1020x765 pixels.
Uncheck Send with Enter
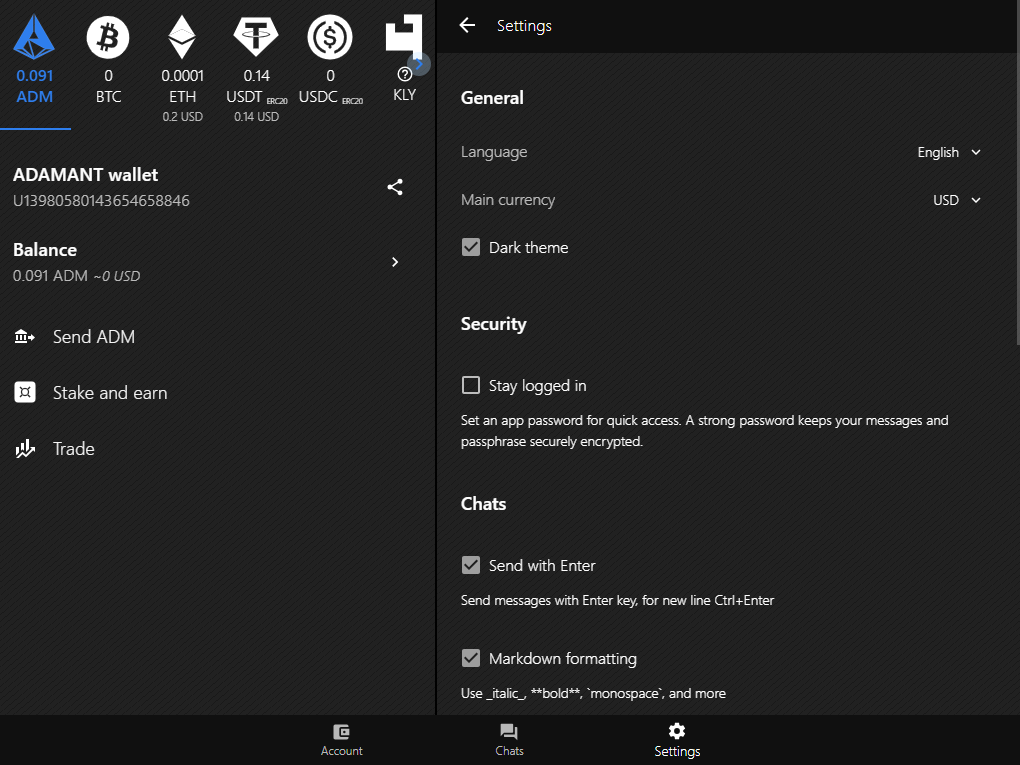coord(471,565)
